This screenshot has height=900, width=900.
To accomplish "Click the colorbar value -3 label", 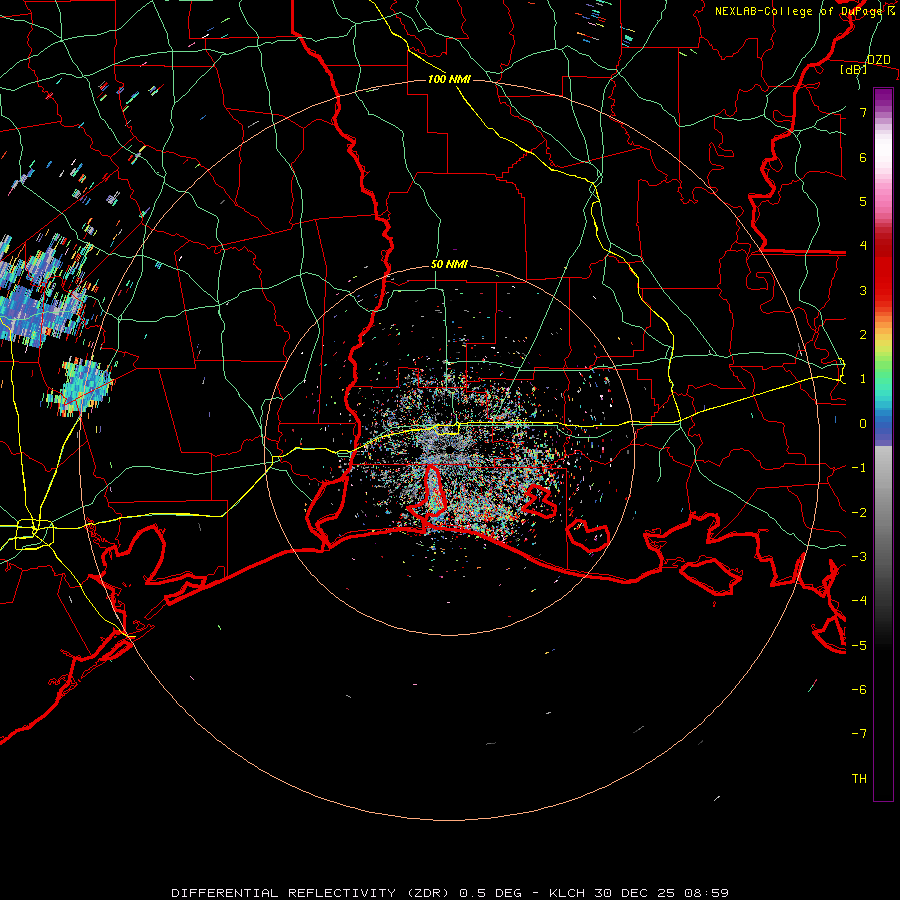I will click(x=859, y=557).
